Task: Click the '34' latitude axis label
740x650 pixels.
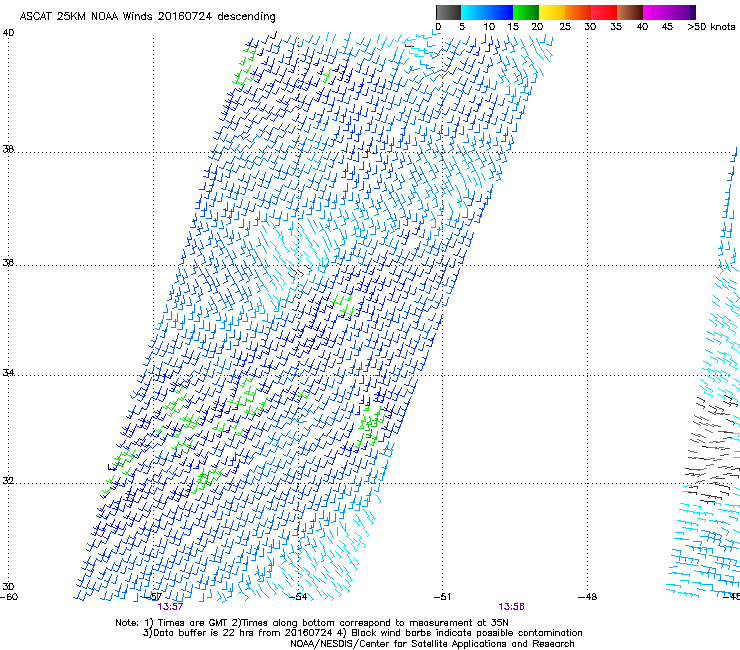Action: 8,373
